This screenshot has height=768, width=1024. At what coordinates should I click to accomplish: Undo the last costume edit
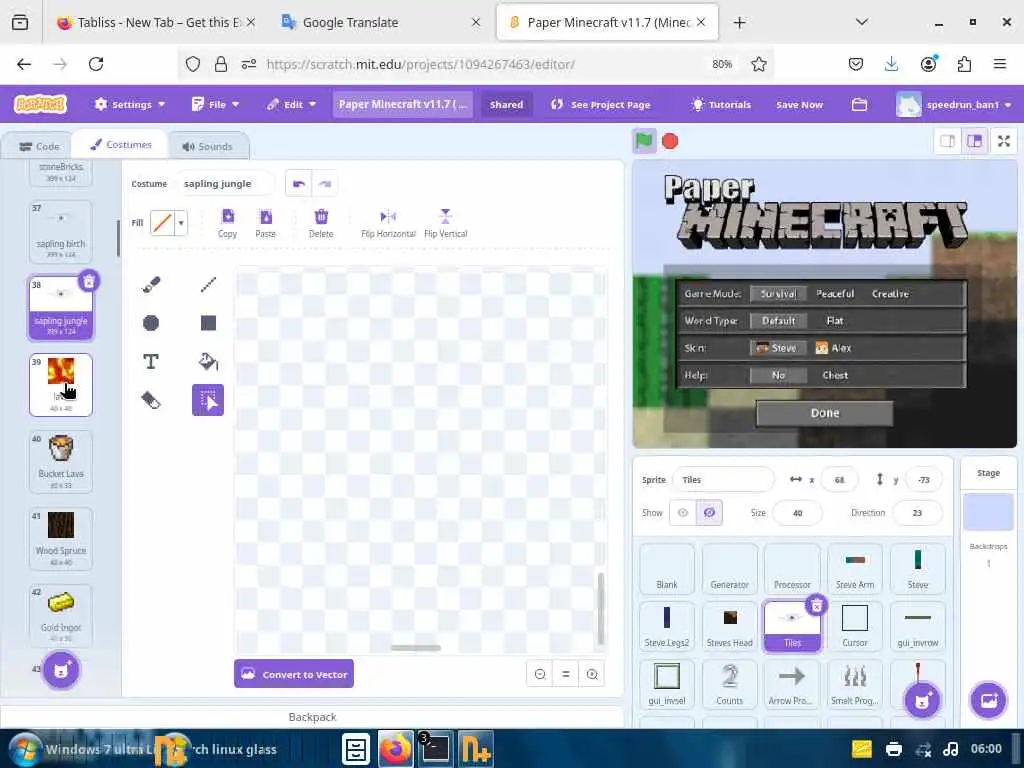coord(299,184)
